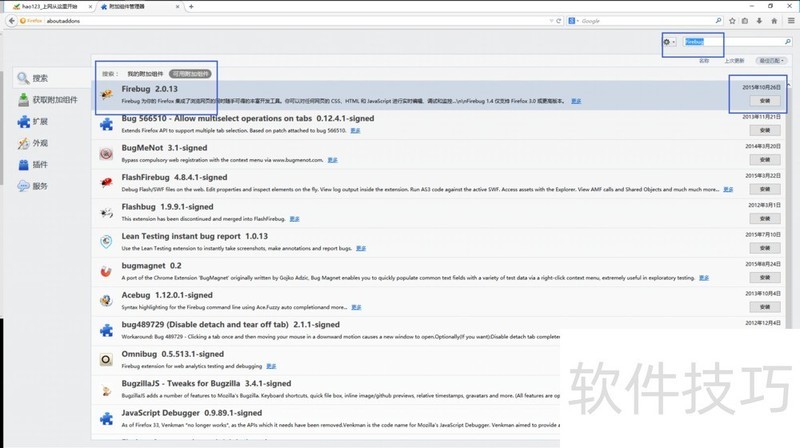Reload the page with the refresh icon
This screenshot has width=800, height=448.
click(x=559, y=21)
